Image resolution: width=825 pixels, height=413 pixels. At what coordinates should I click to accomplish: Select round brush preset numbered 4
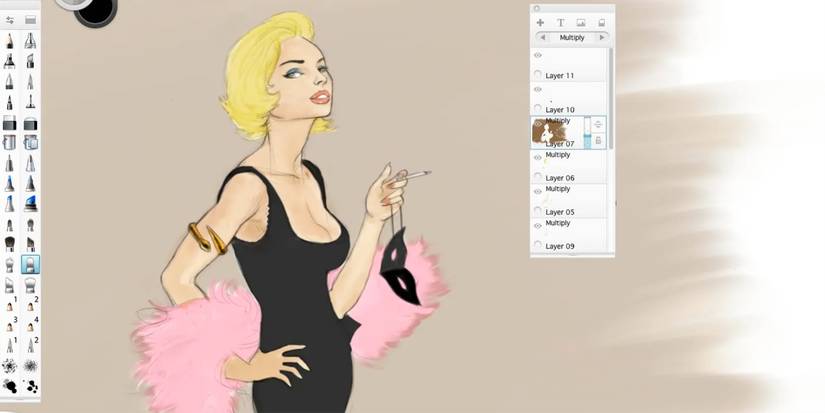click(32, 326)
